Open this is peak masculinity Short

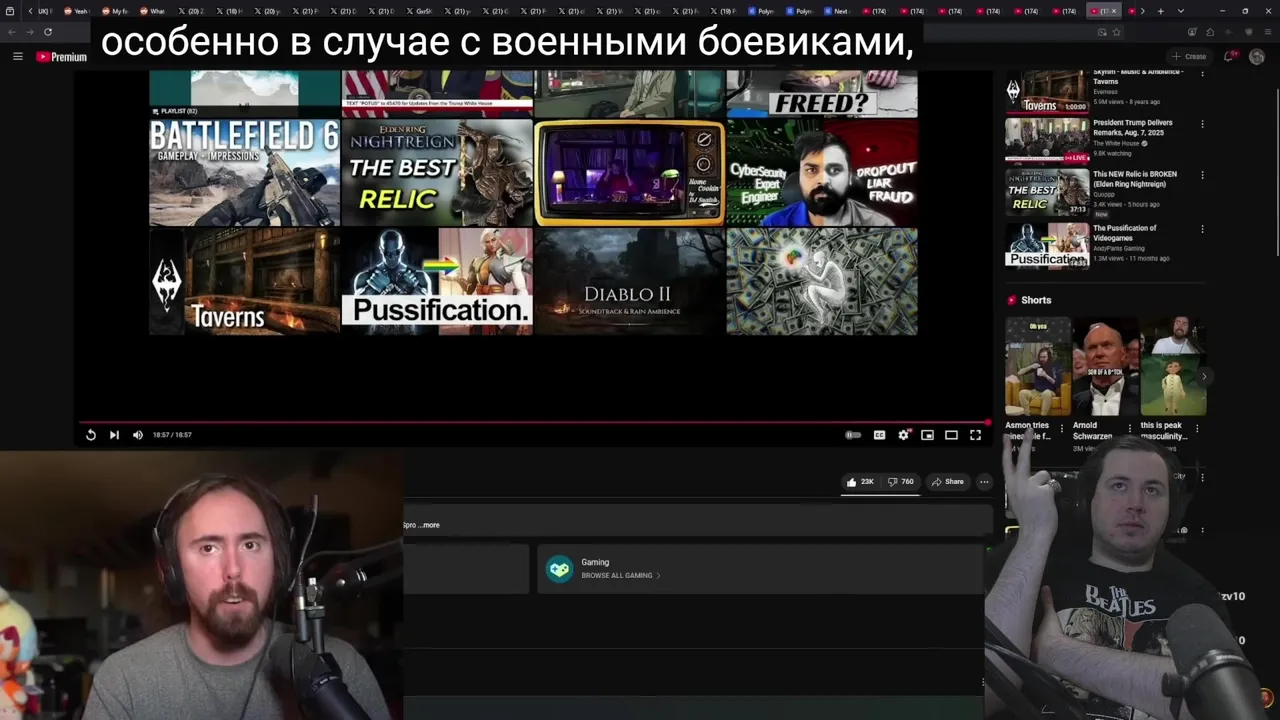click(x=1173, y=367)
